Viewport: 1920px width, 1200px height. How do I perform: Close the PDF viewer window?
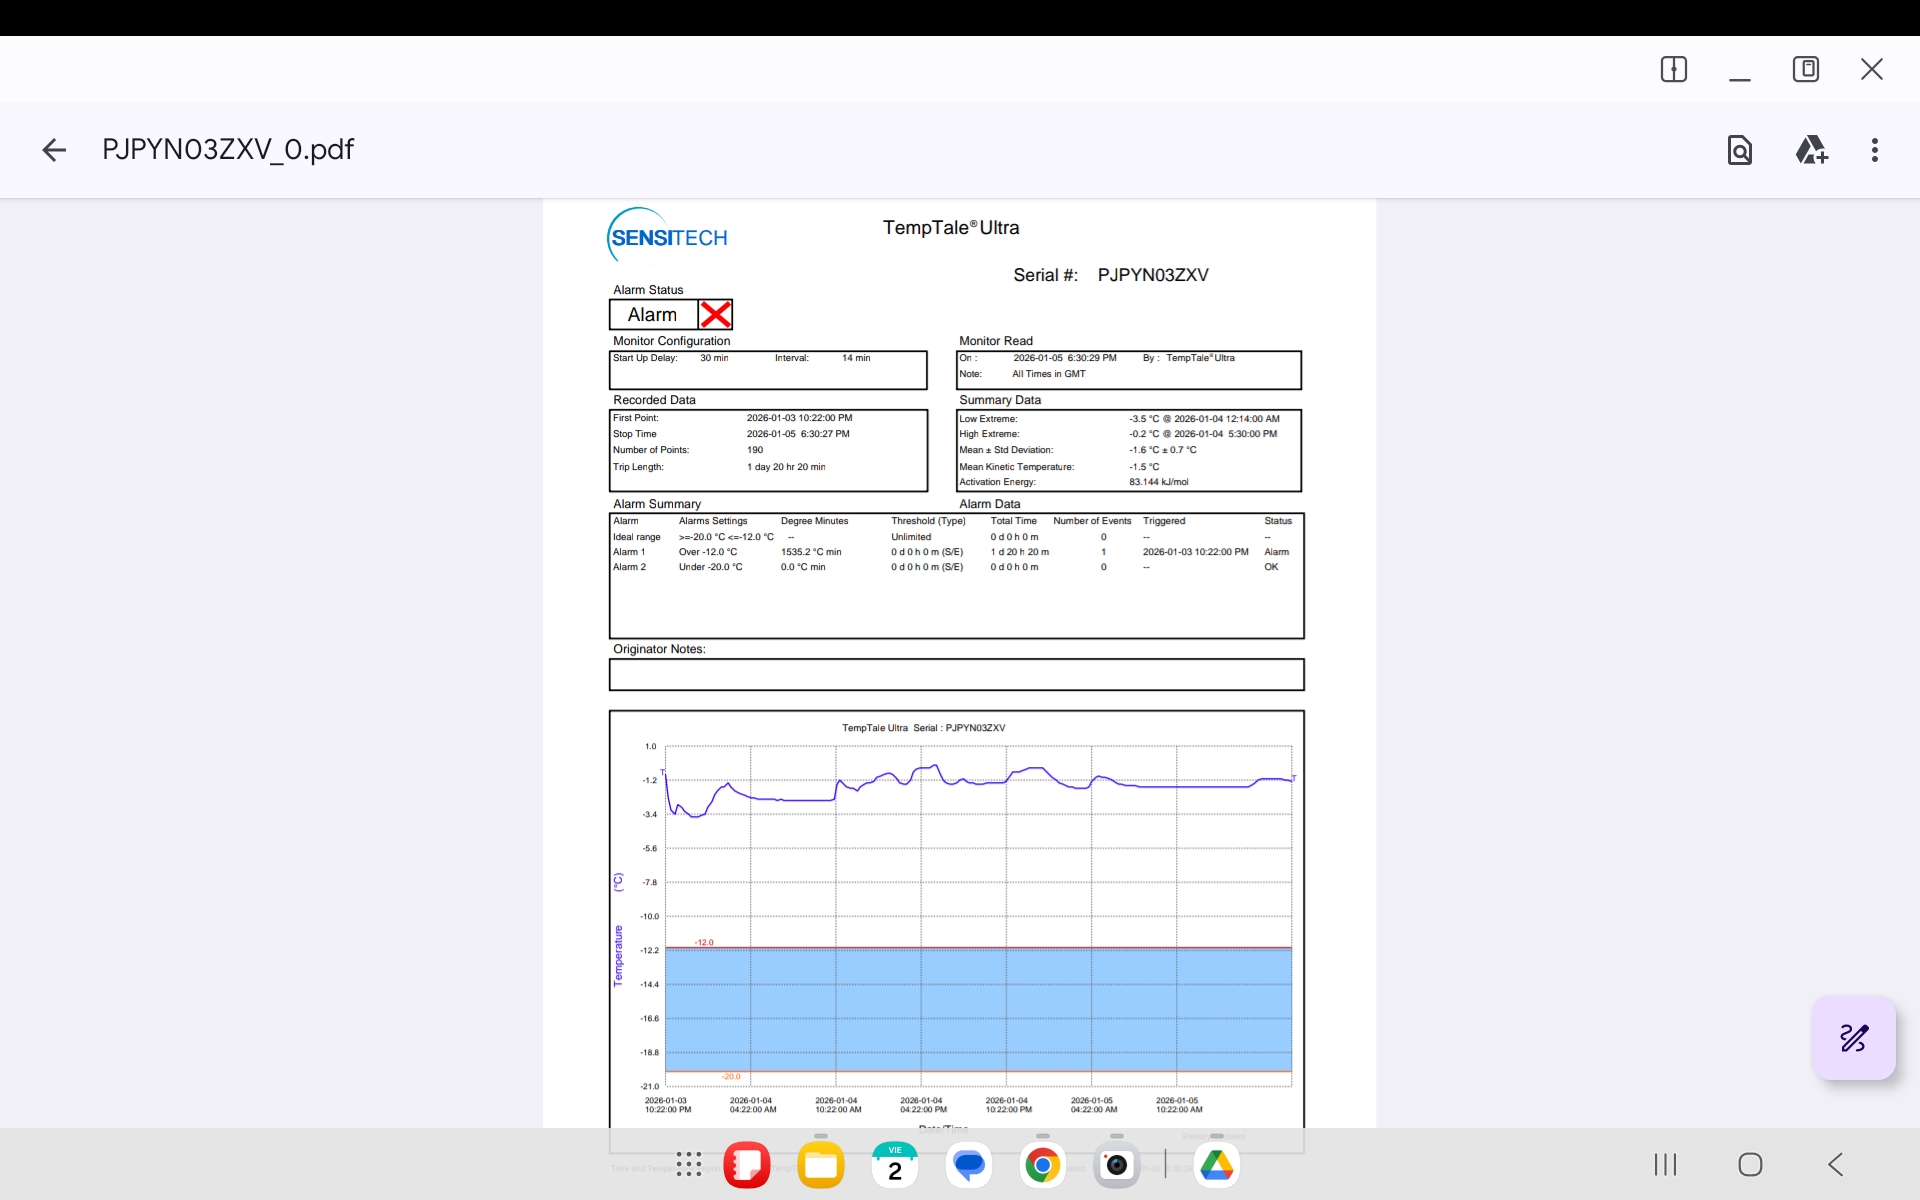coord(1872,69)
